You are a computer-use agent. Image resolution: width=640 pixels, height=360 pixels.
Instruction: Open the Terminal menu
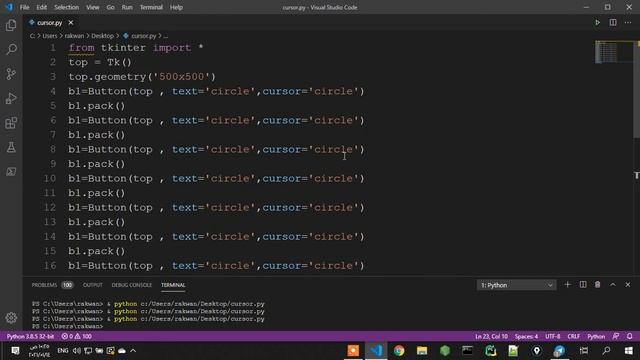[x=151, y=7]
